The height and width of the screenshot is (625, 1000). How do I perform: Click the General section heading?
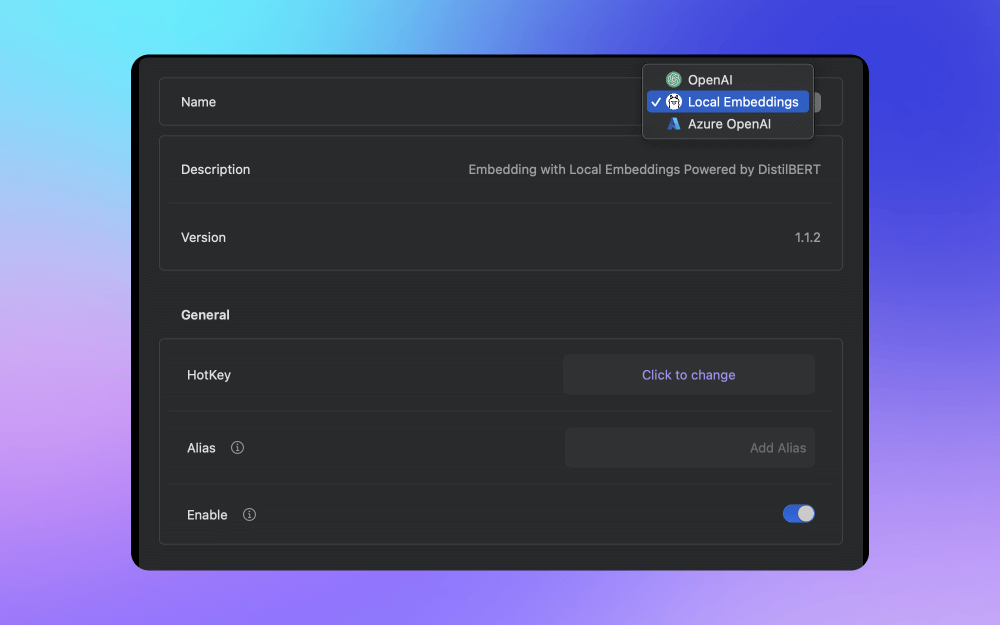pyautogui.click(x=205, y=315)
